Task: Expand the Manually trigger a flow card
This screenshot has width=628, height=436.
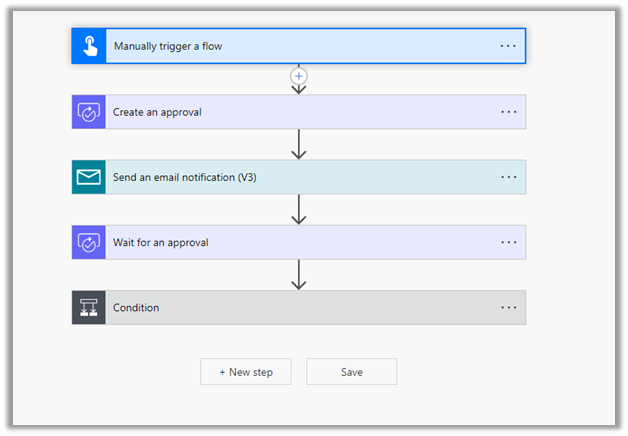Action: click(300, 47)
